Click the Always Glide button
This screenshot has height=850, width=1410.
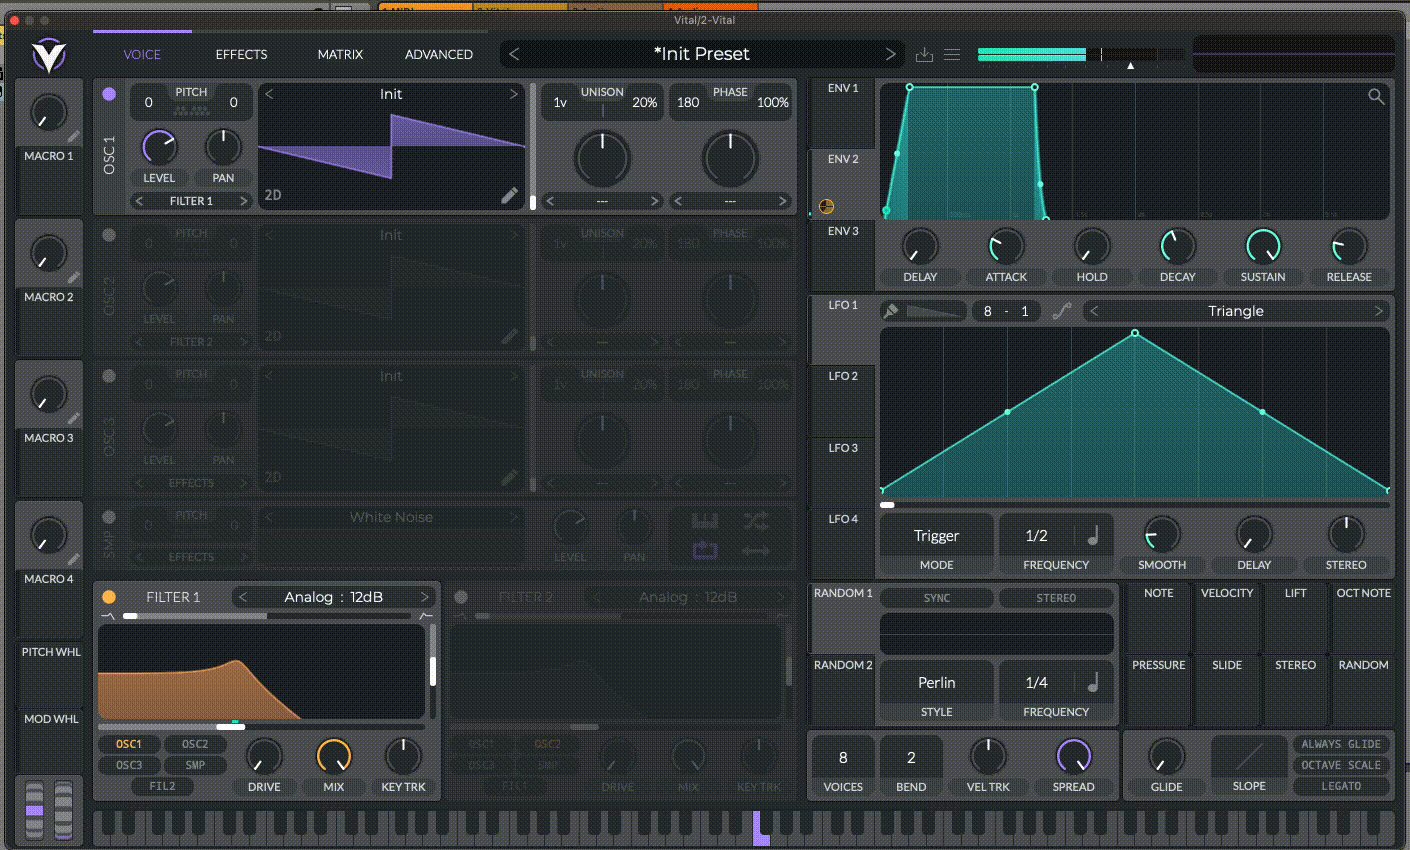(1340, 744)
